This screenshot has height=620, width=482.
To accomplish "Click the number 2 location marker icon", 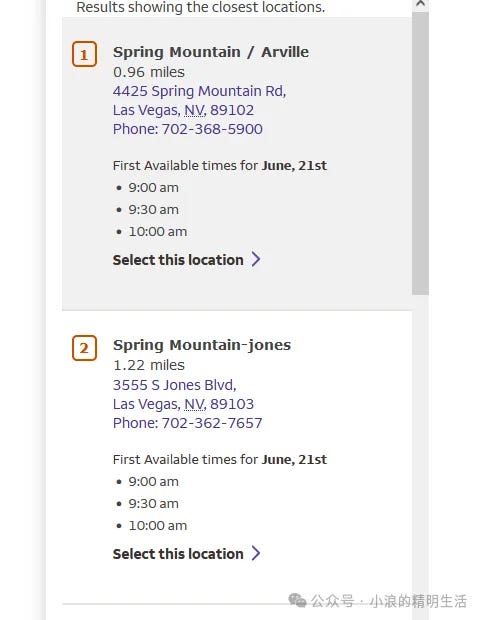I will (x=84, y=348).
